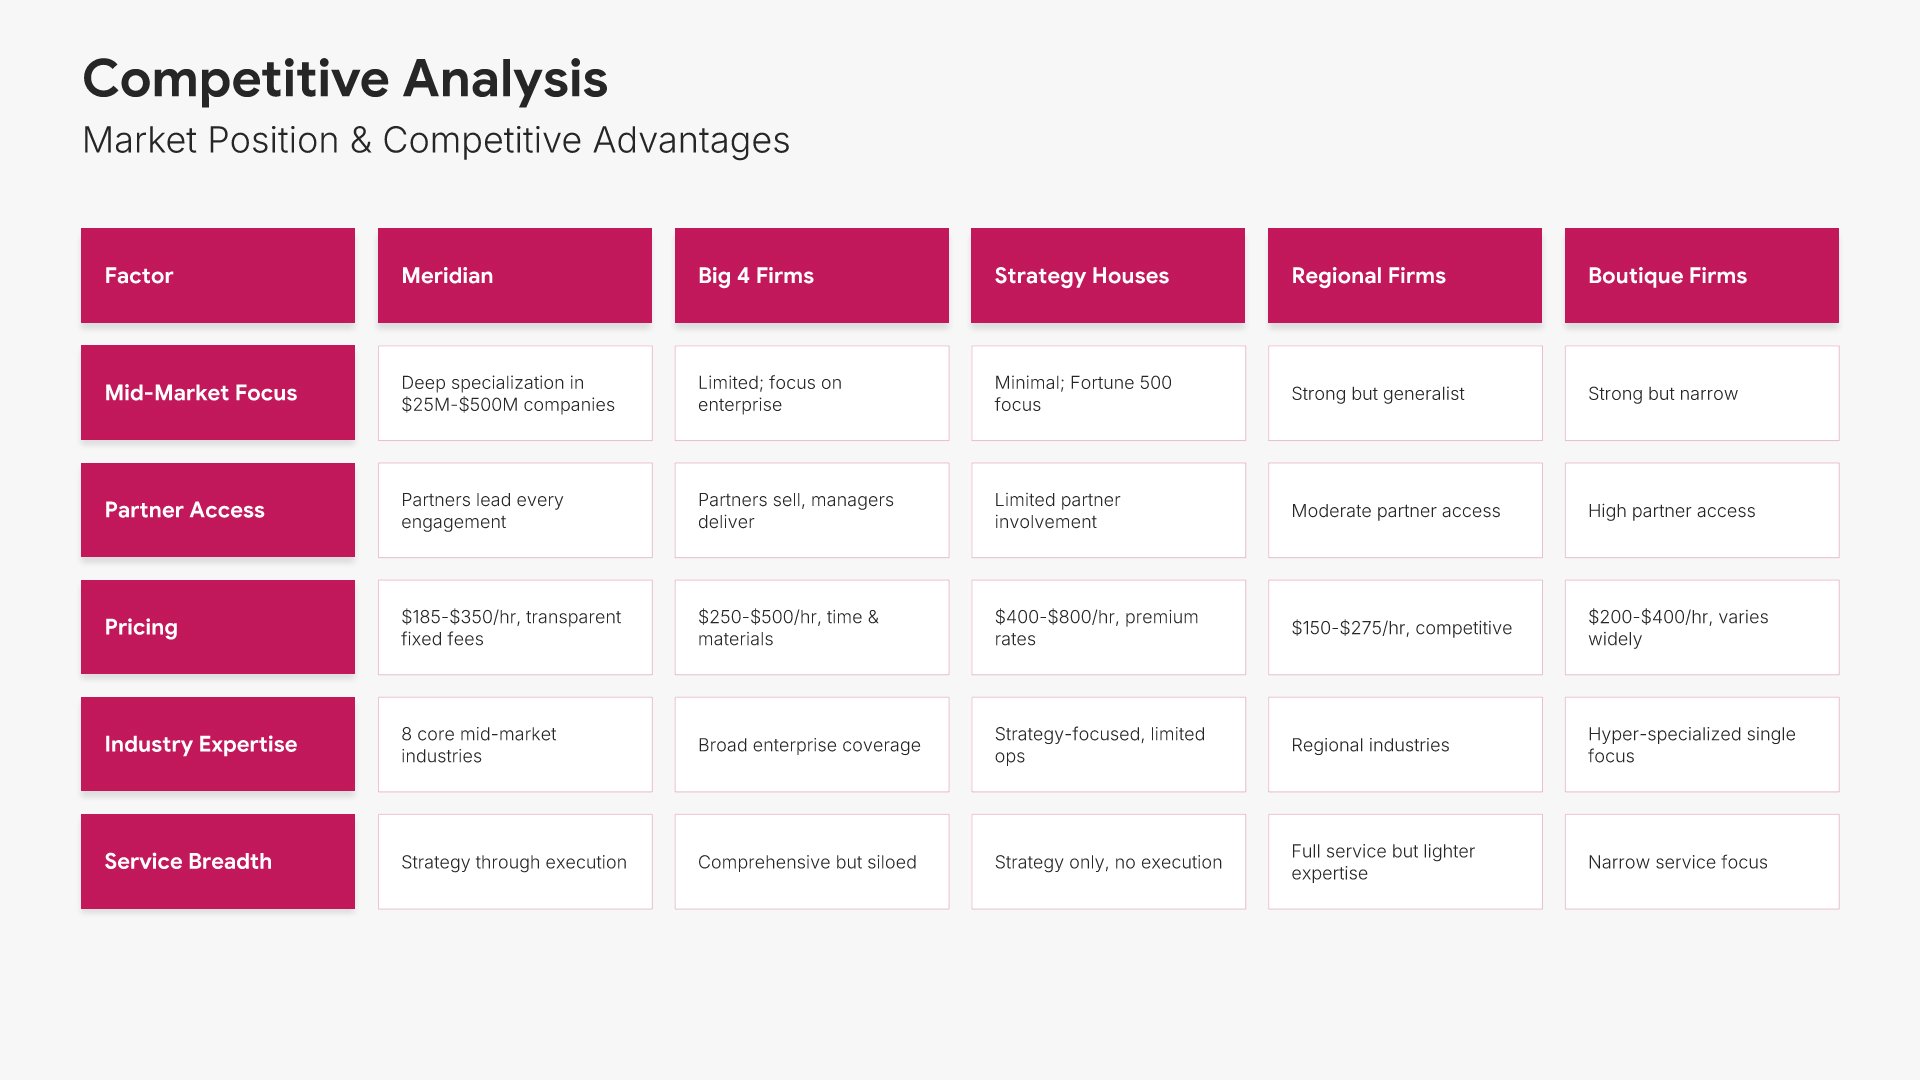
Task: Click the $400-$800/hr premium rates cell
Action: point(1107,627)
